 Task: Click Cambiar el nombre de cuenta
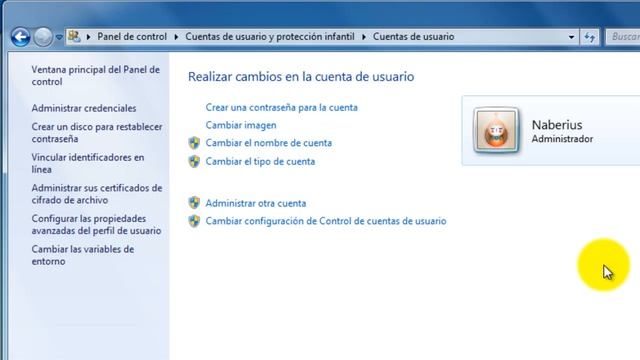tap(269, 143)
